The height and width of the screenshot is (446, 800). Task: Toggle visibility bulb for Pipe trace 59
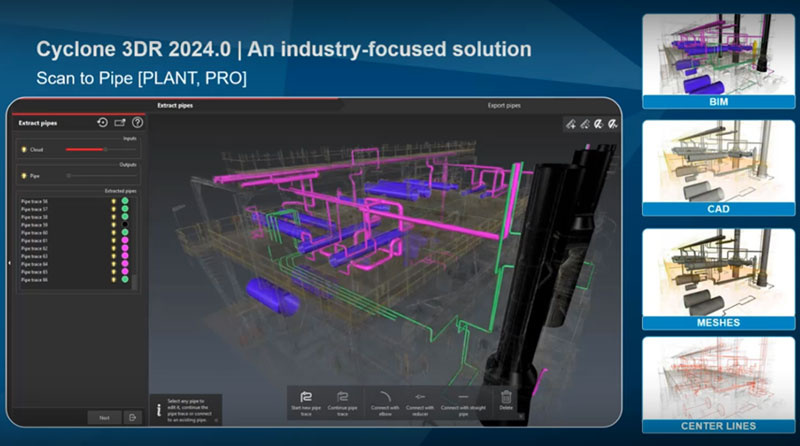(114, 225)
